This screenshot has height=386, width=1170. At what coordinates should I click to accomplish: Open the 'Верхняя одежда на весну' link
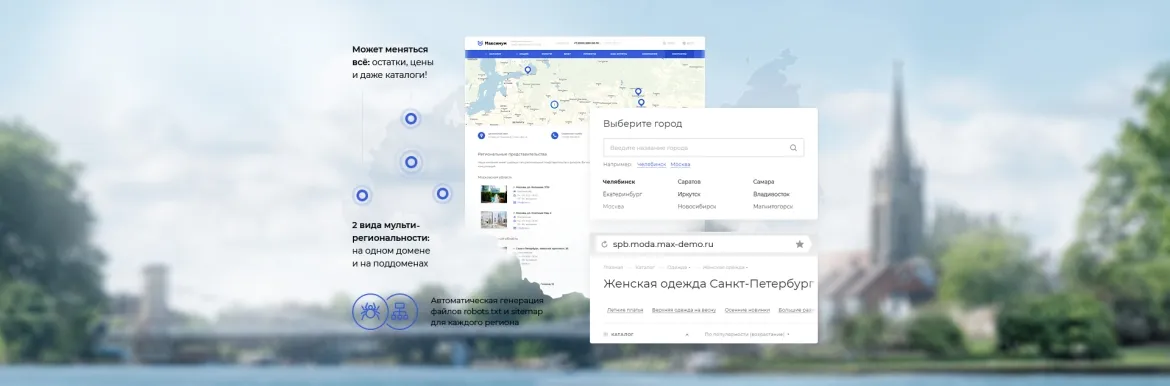[683, 309]
